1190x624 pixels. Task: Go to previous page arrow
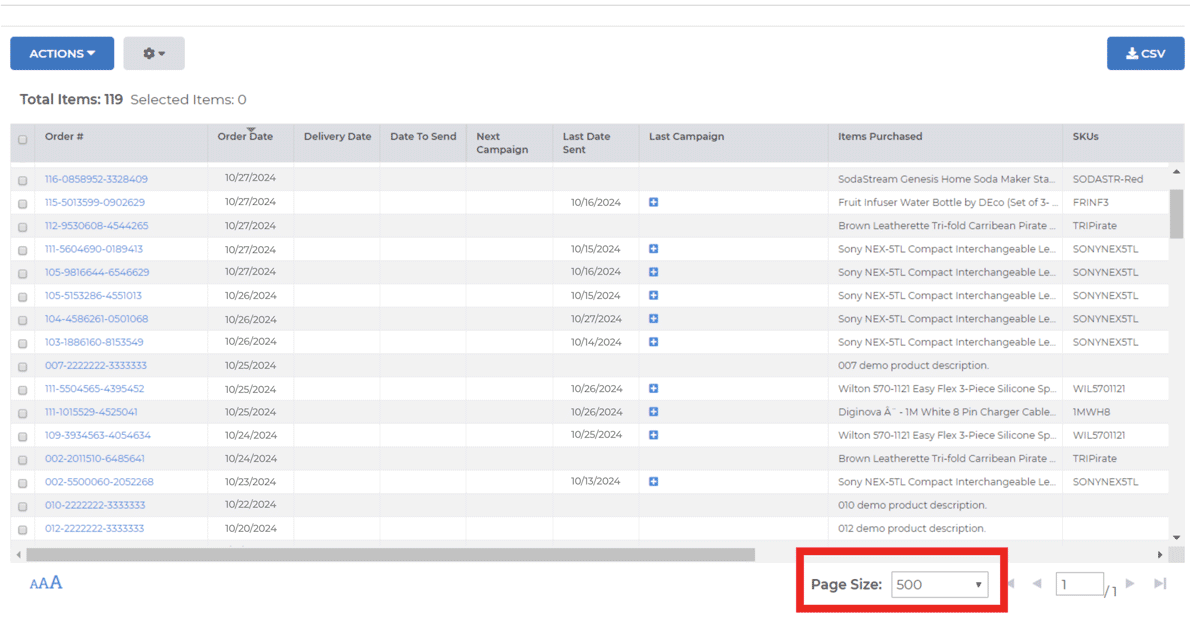(x=1037, y=584)
